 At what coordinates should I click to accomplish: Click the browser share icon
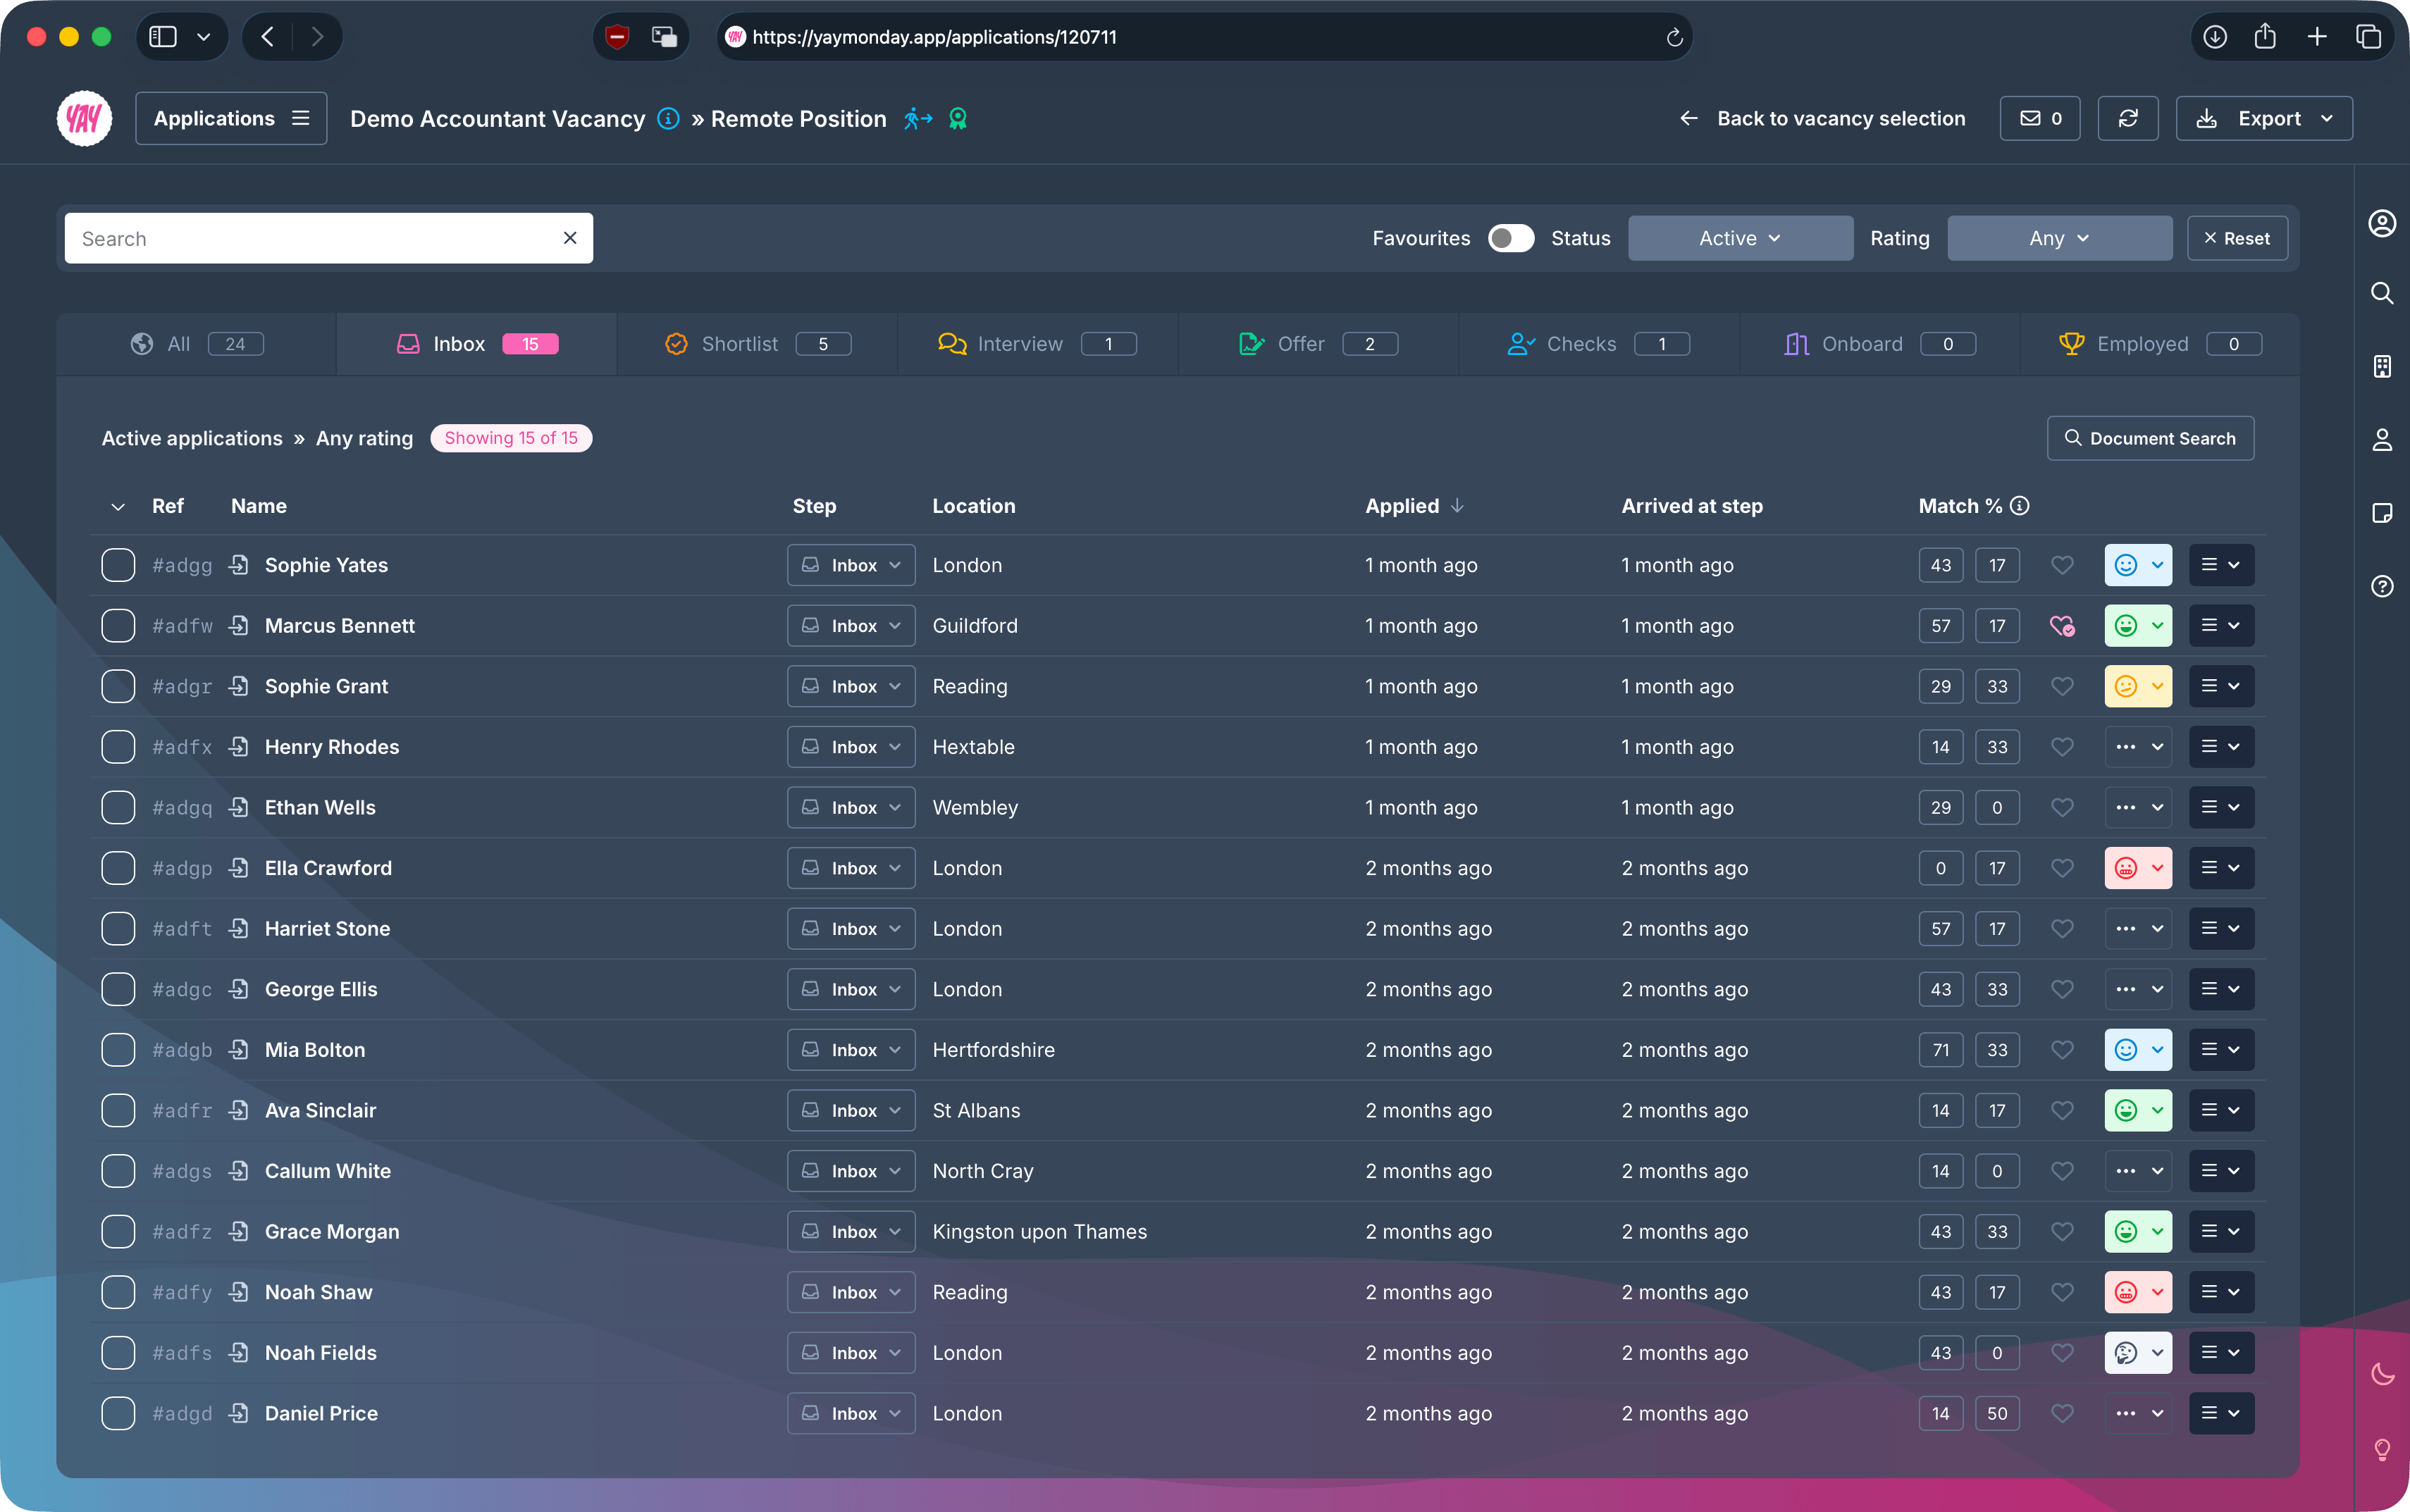pos(2265,37)
